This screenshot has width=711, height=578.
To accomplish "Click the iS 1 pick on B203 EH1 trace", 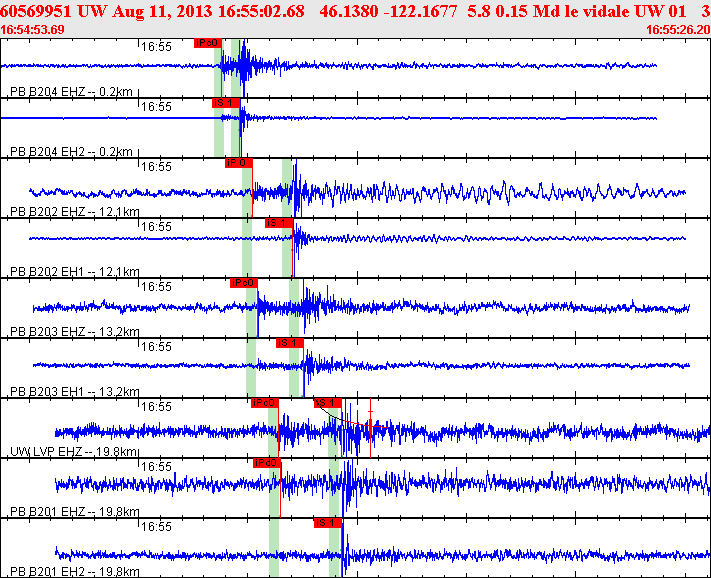I will [290, 343].
